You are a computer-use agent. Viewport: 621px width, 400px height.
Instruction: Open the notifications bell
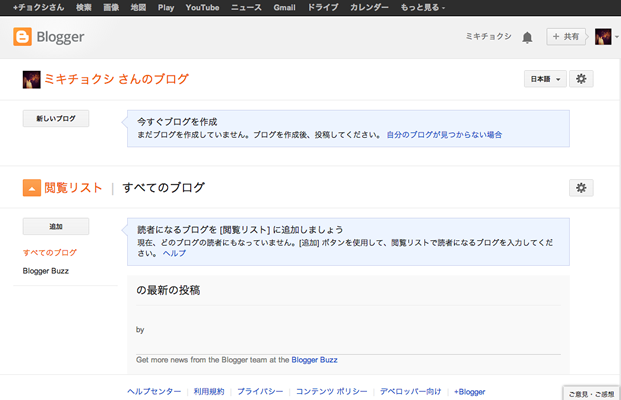tap(527, 38)
